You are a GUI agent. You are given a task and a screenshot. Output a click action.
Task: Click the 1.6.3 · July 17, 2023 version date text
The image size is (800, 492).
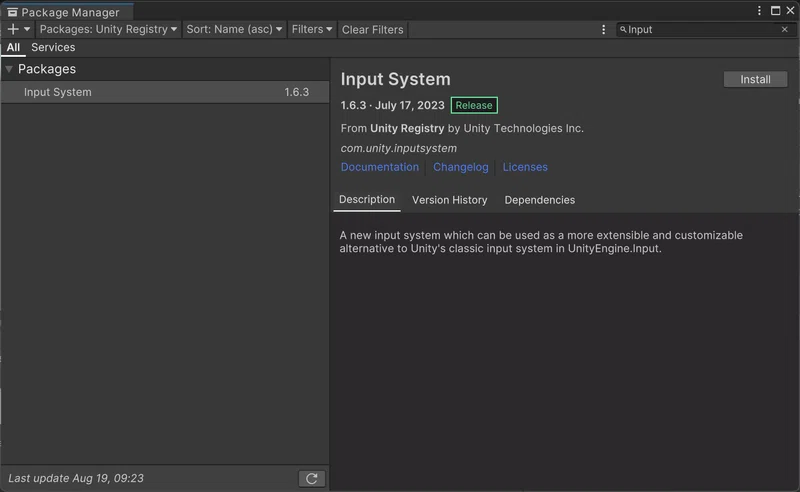pos(392,105)
